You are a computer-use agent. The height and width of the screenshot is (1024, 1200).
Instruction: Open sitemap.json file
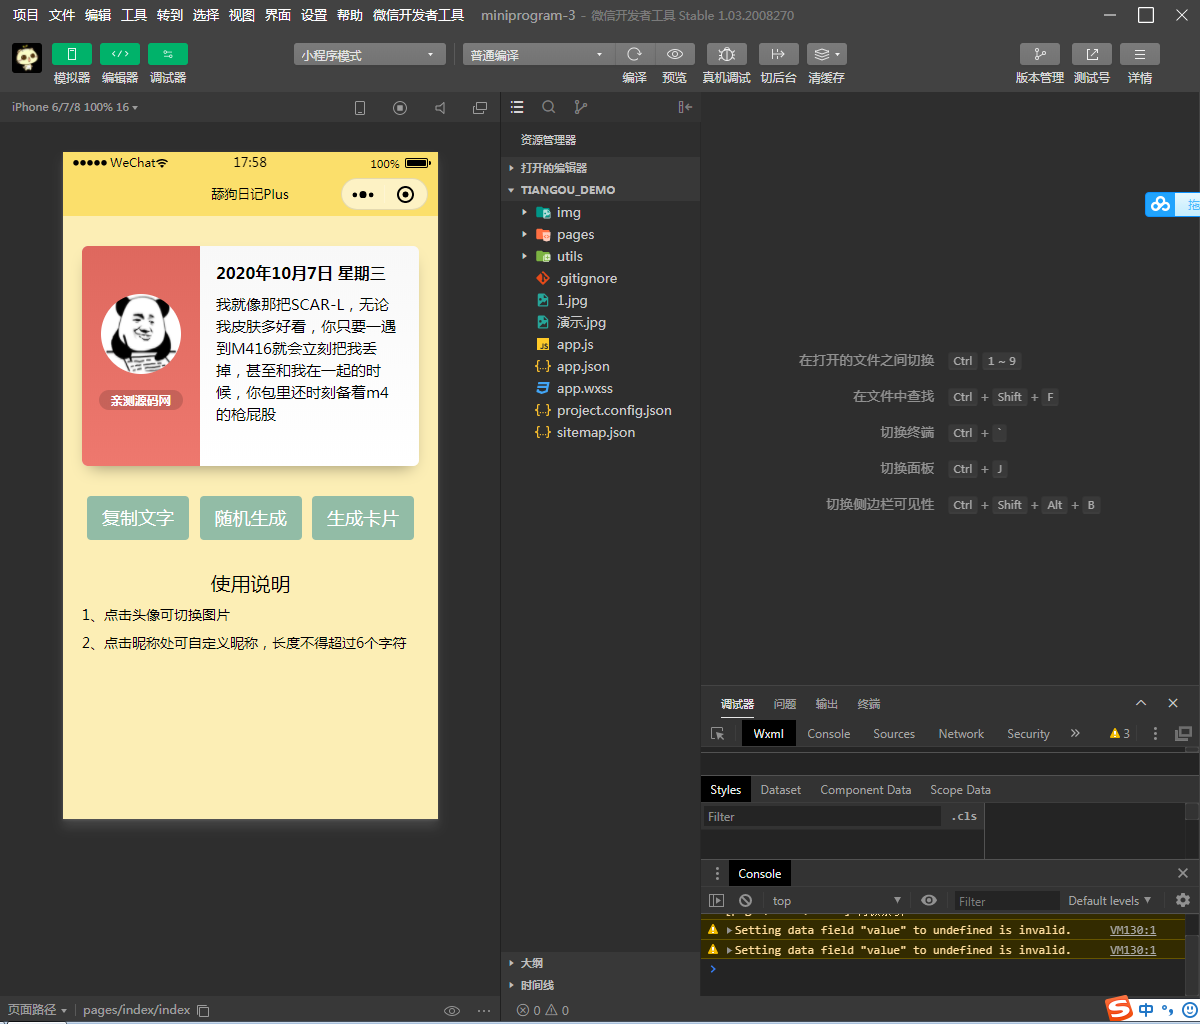(600, 432)
